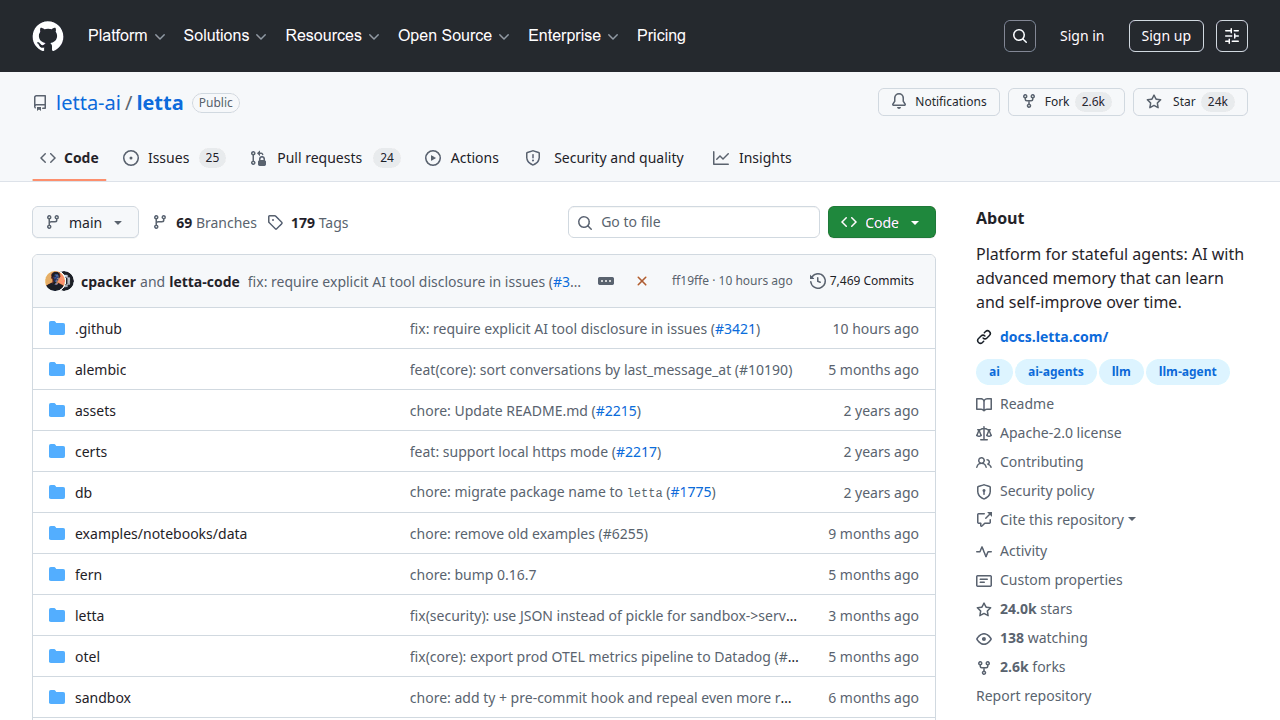Open the docs.letta.com link
Viewport: 1280px width, 720px height.
(x=1054, y=337)
